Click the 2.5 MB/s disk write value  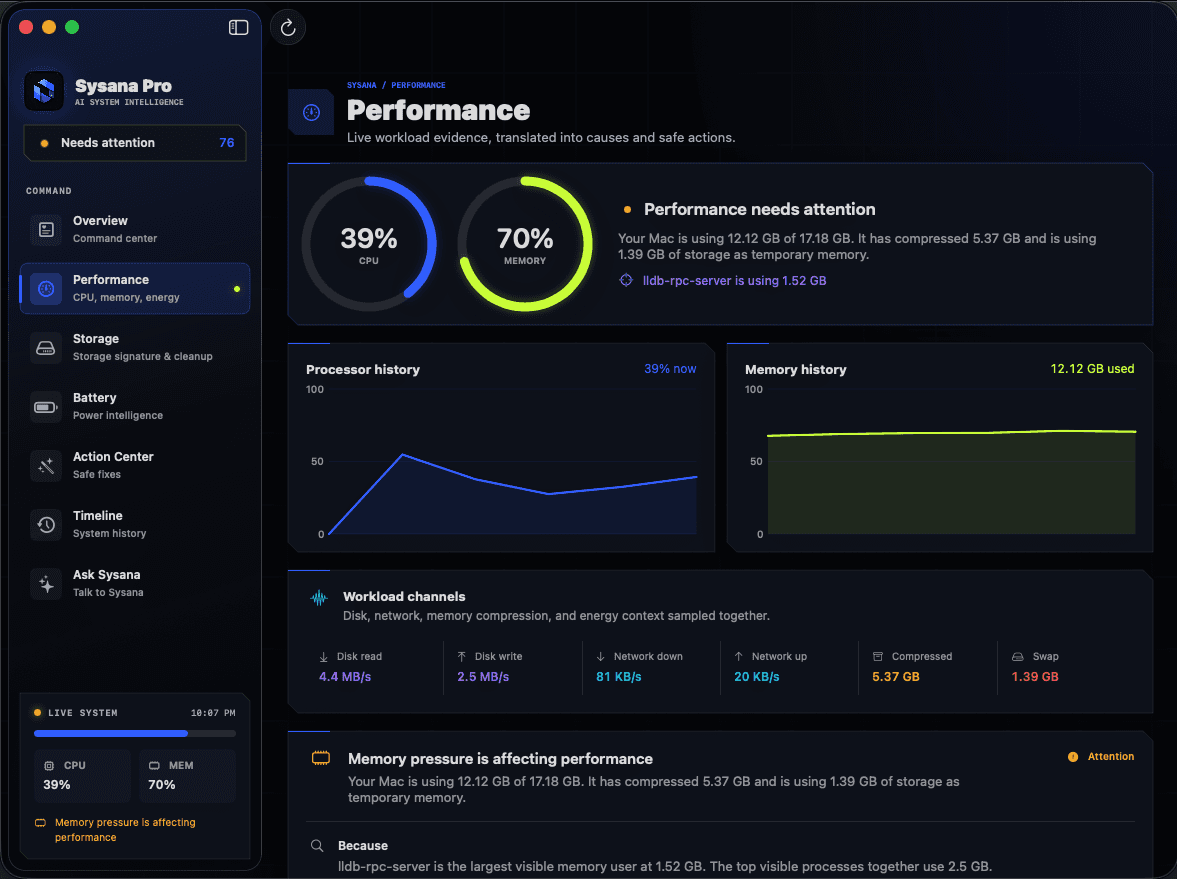(x=483, y=677)
